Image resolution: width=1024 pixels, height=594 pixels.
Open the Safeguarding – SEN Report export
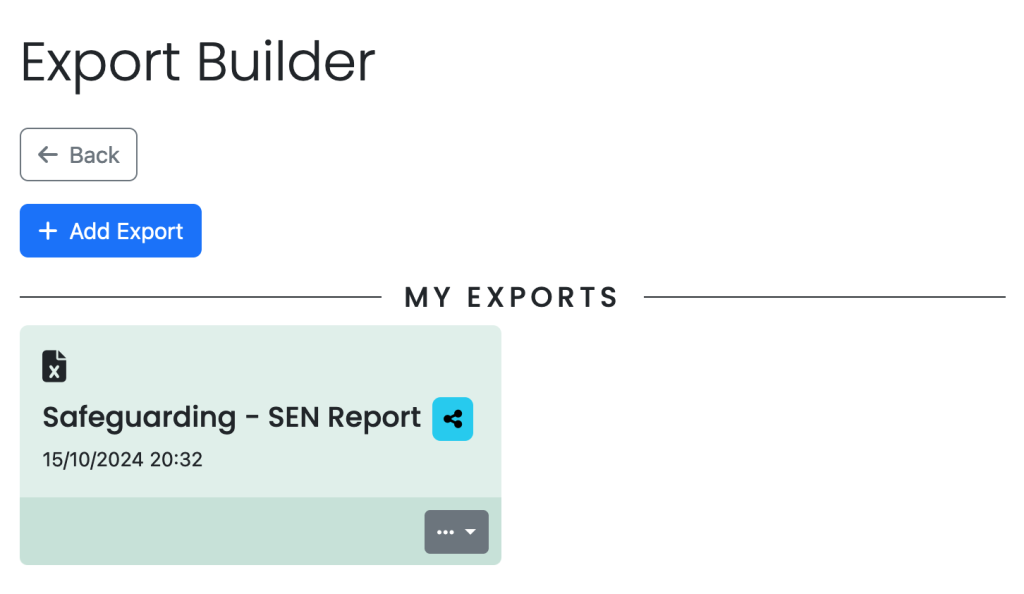click(231, 417)
